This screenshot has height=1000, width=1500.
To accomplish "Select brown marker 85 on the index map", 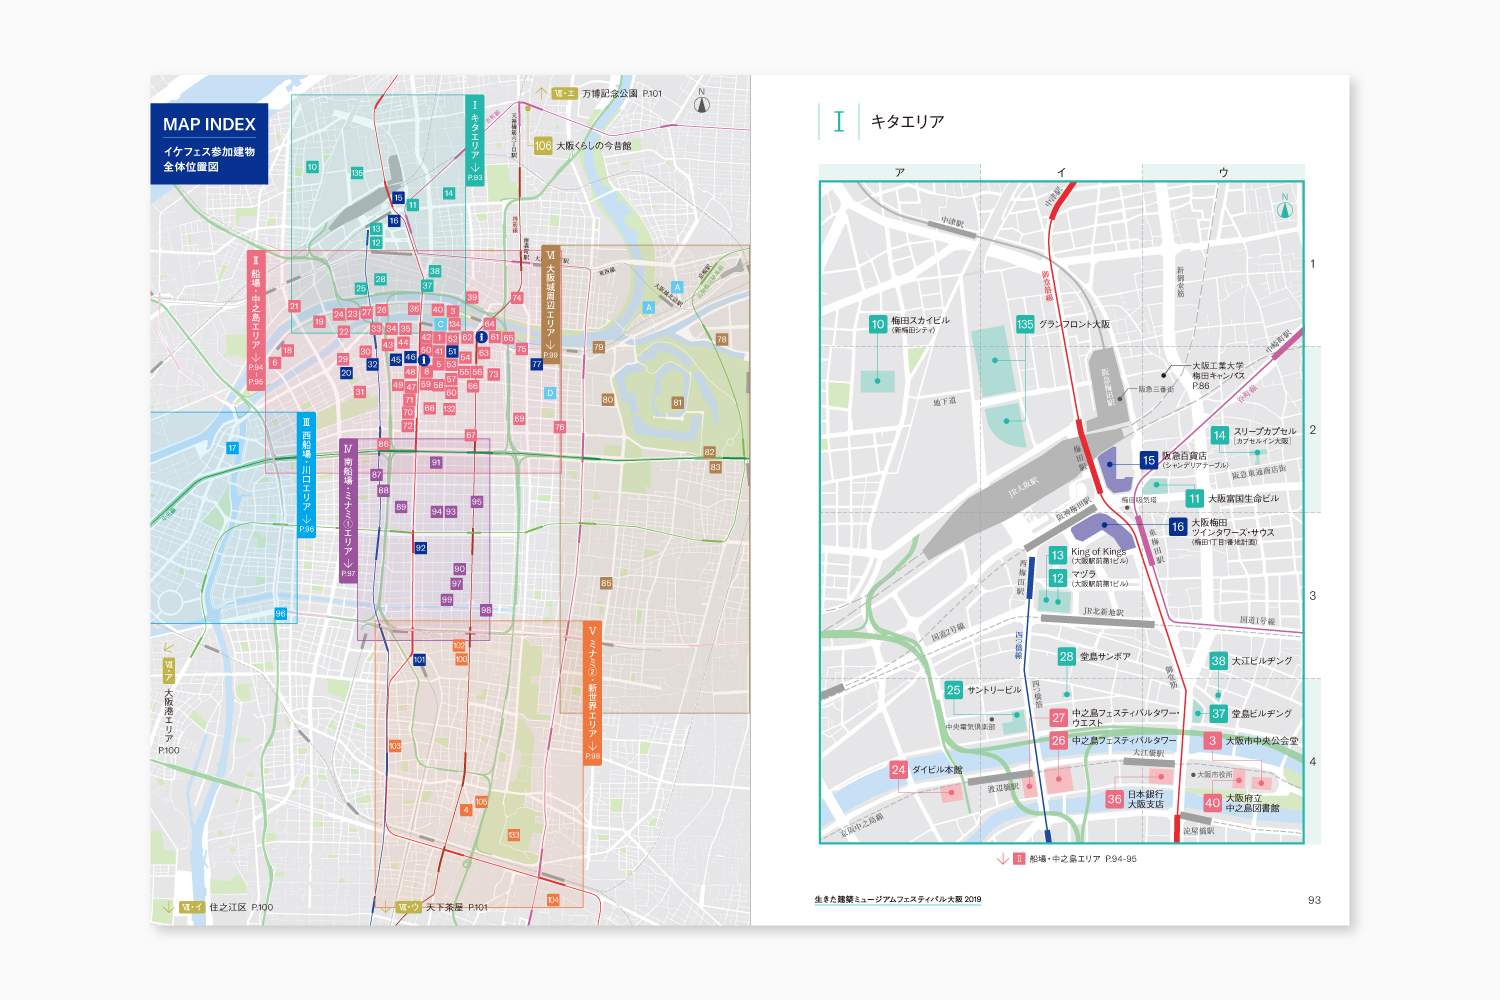I will (x=606, y=583).
